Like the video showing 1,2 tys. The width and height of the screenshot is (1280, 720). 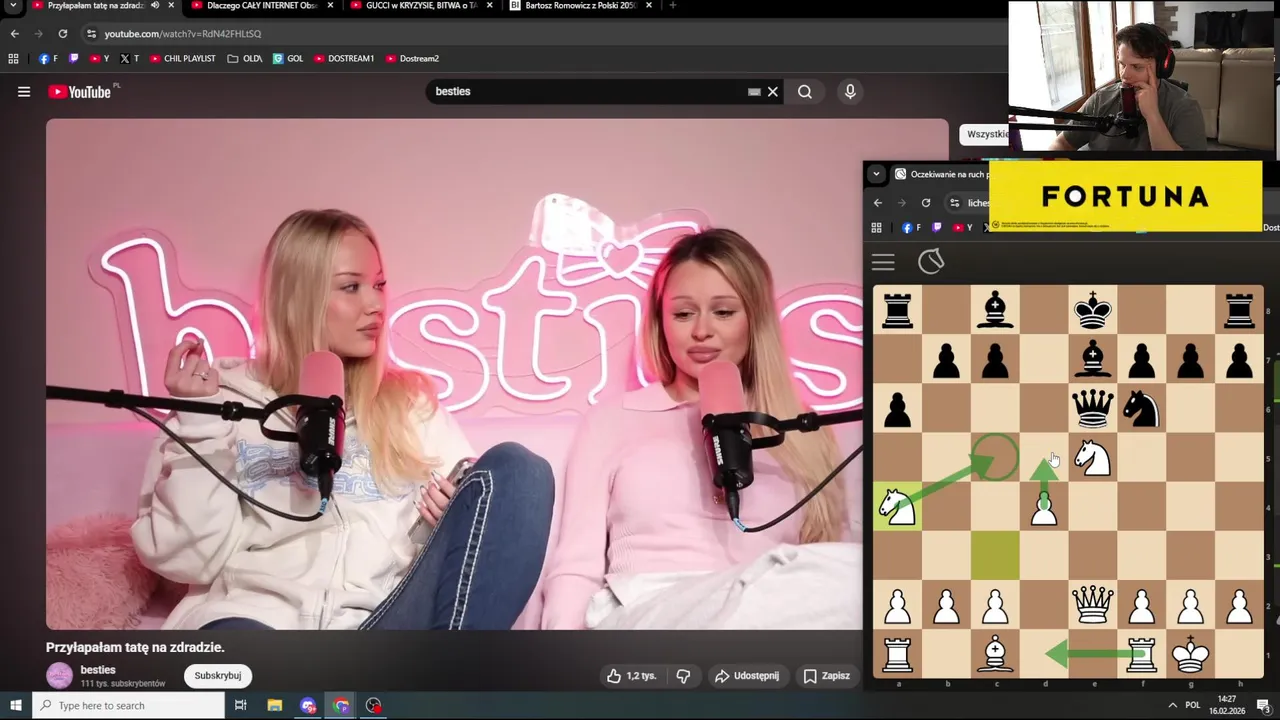click(631, 676)
